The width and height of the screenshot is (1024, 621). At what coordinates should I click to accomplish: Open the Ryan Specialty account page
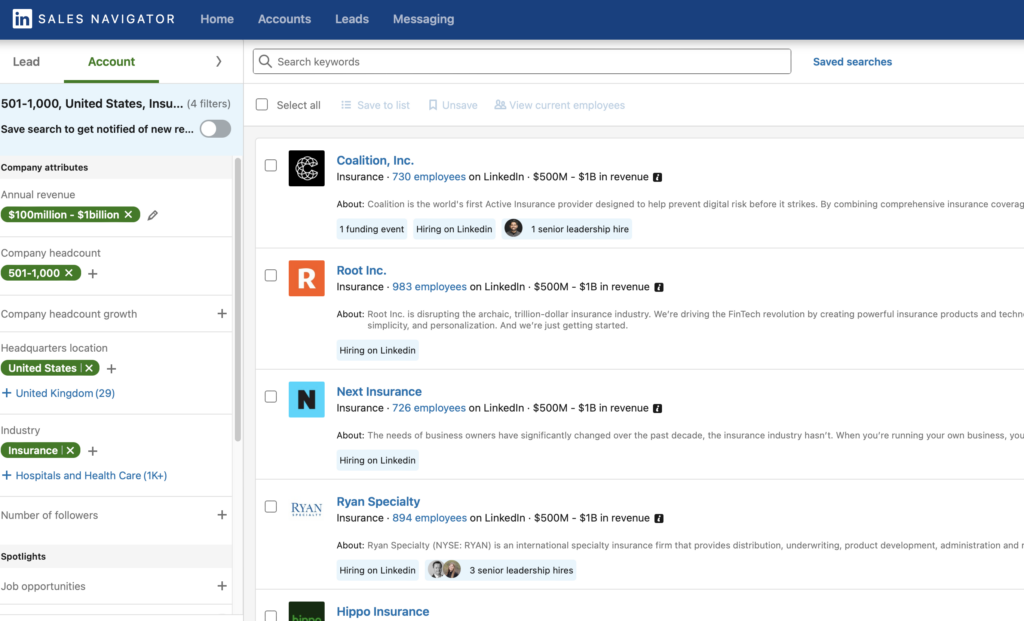pos(378,501)
